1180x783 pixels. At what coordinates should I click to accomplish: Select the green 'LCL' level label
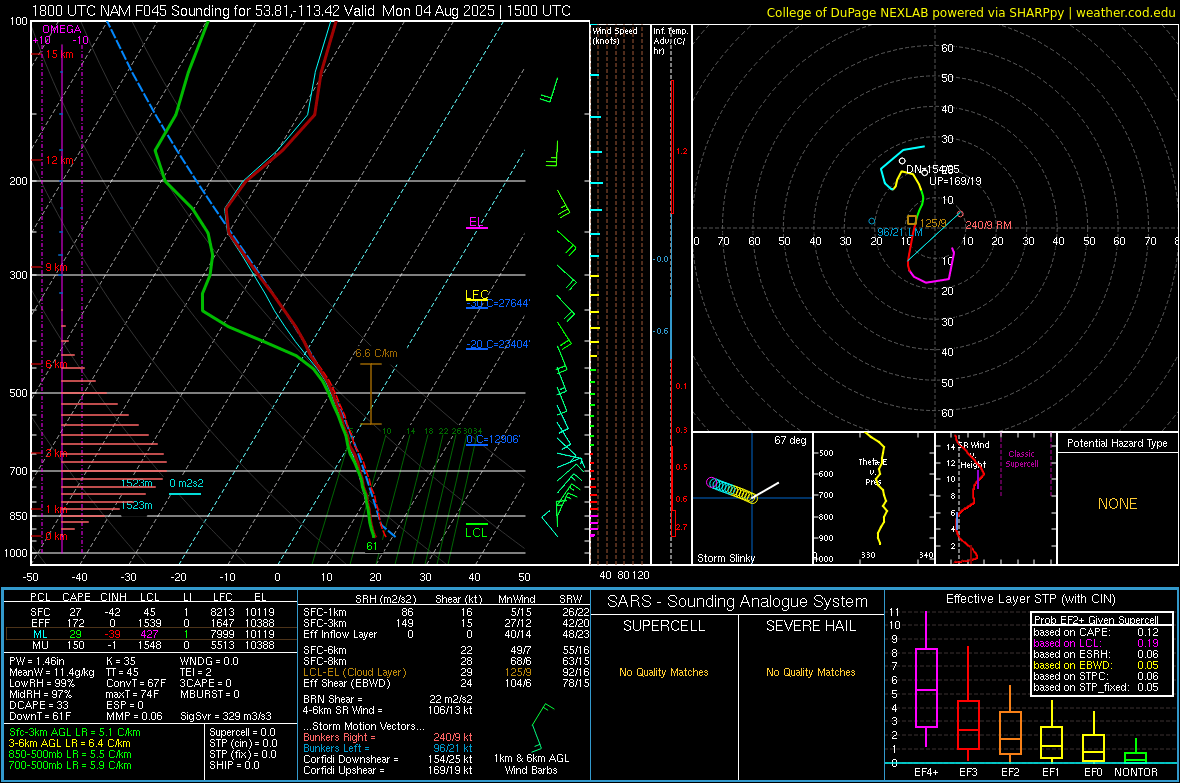coord(476,533)
